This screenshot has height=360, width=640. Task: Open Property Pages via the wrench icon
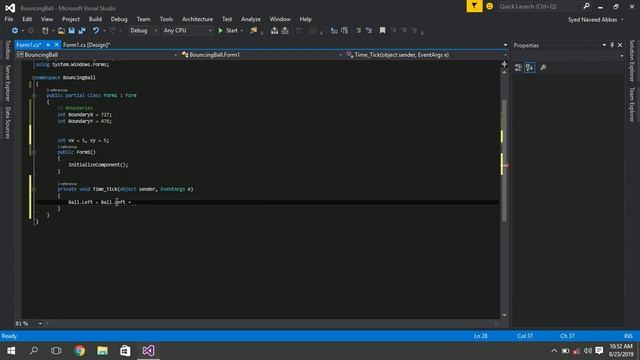tap(543, 68)
